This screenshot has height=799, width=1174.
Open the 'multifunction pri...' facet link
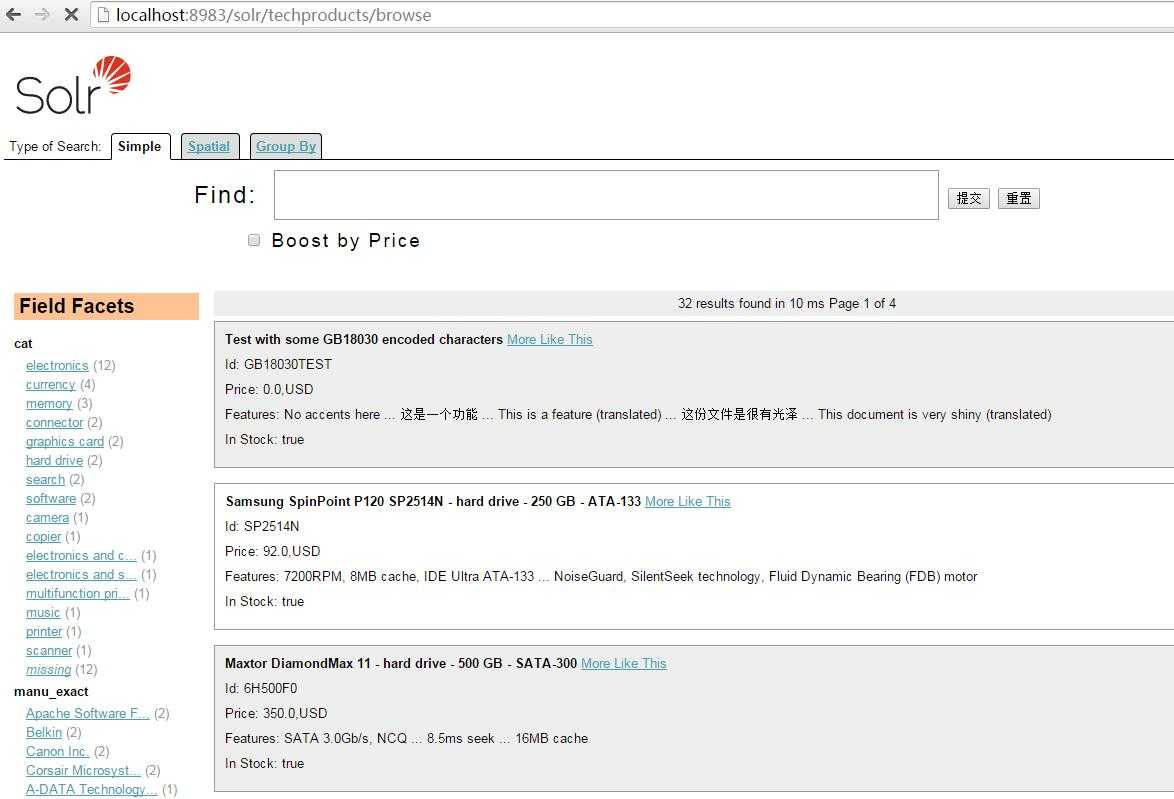click(78, 594)
